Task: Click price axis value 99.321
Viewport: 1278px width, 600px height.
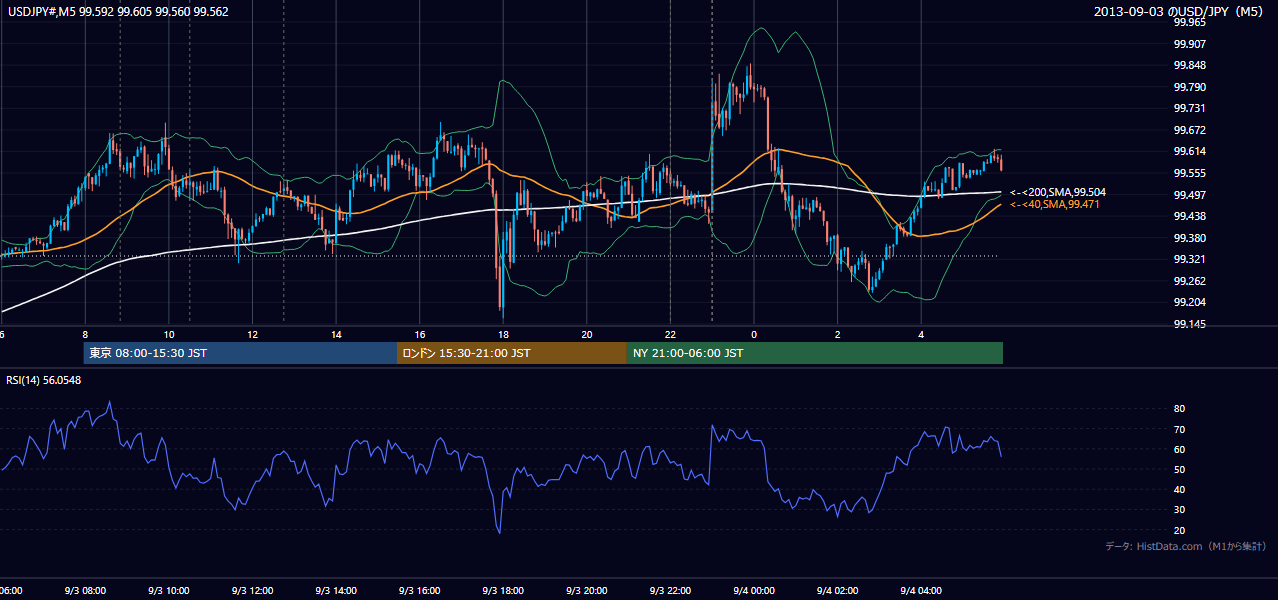Action: 1189,259
